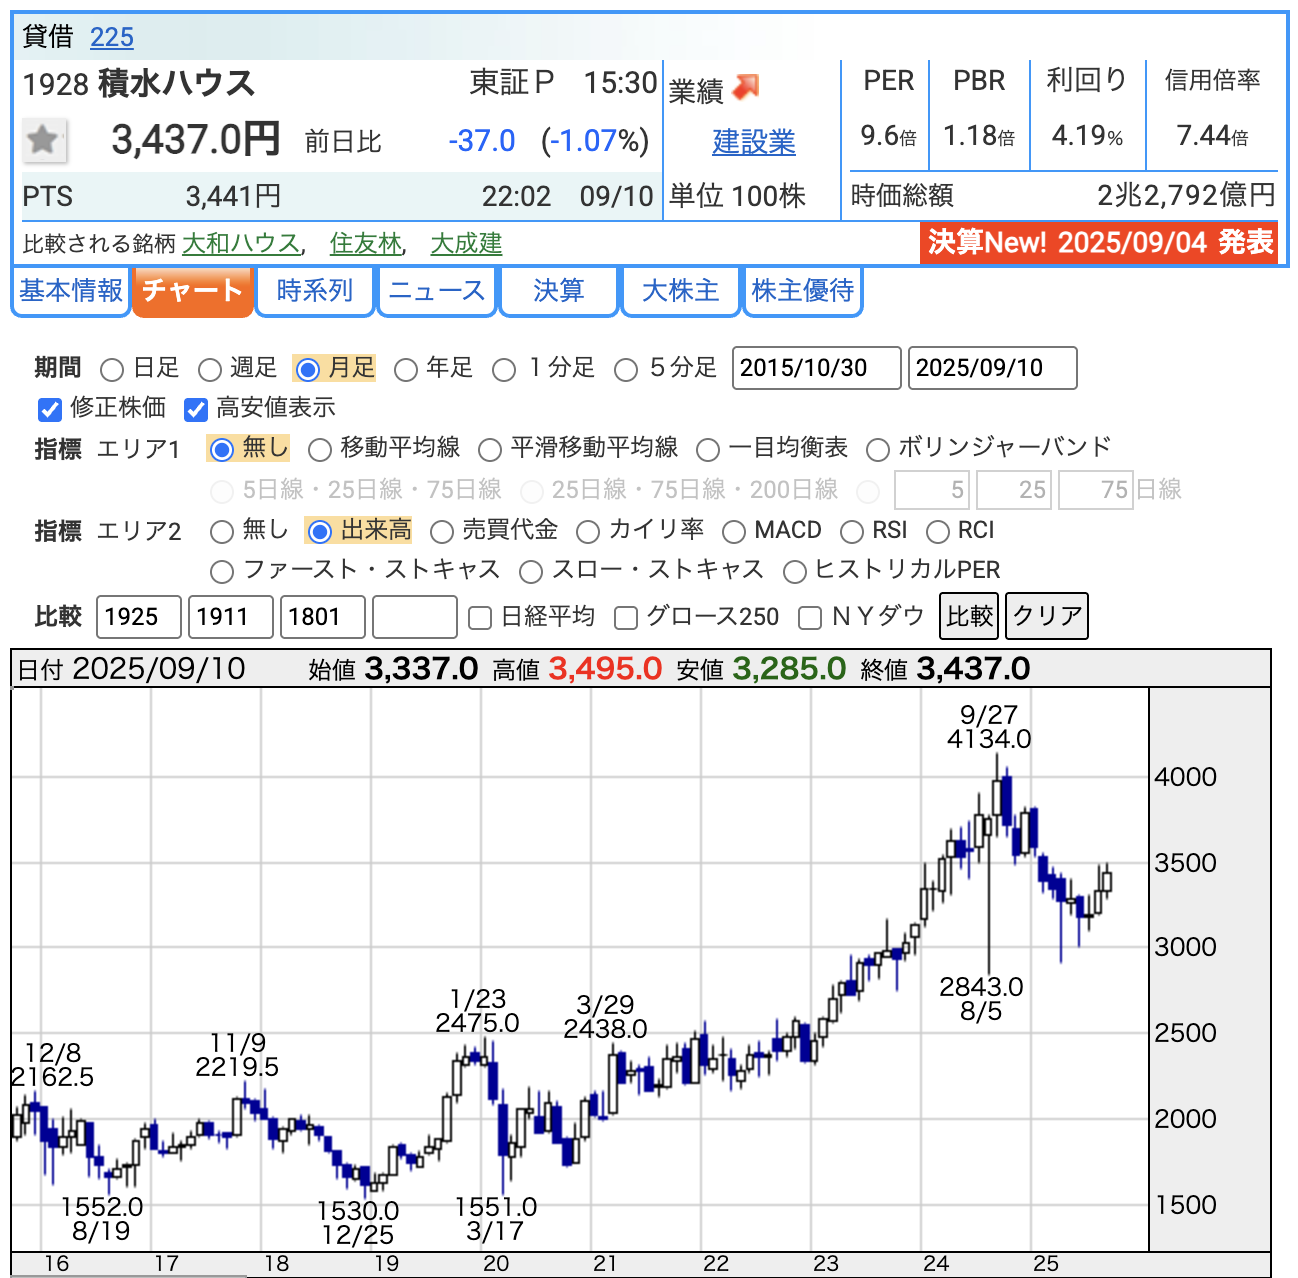1298x1278 pixels.
Task: Select 売買代金 indicator
Action: click(441, 532)
